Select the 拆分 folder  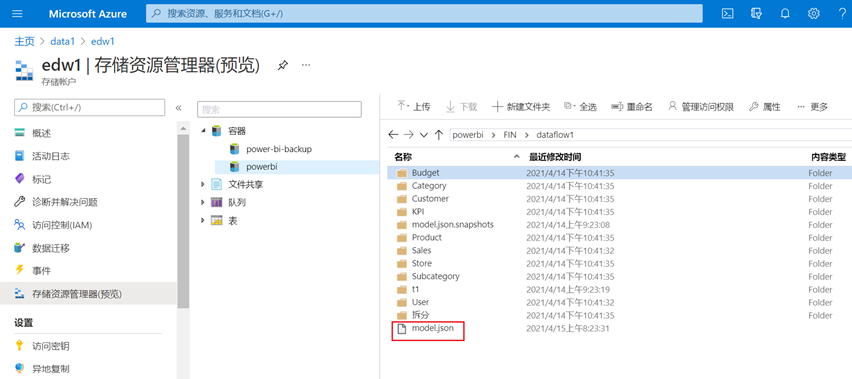420,315
